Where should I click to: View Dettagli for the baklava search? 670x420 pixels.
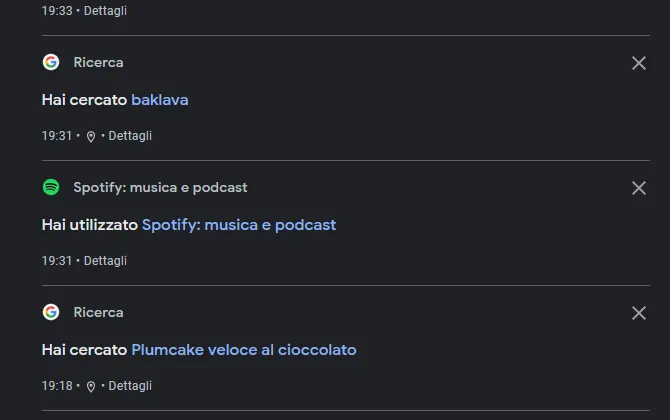point(130,136)
